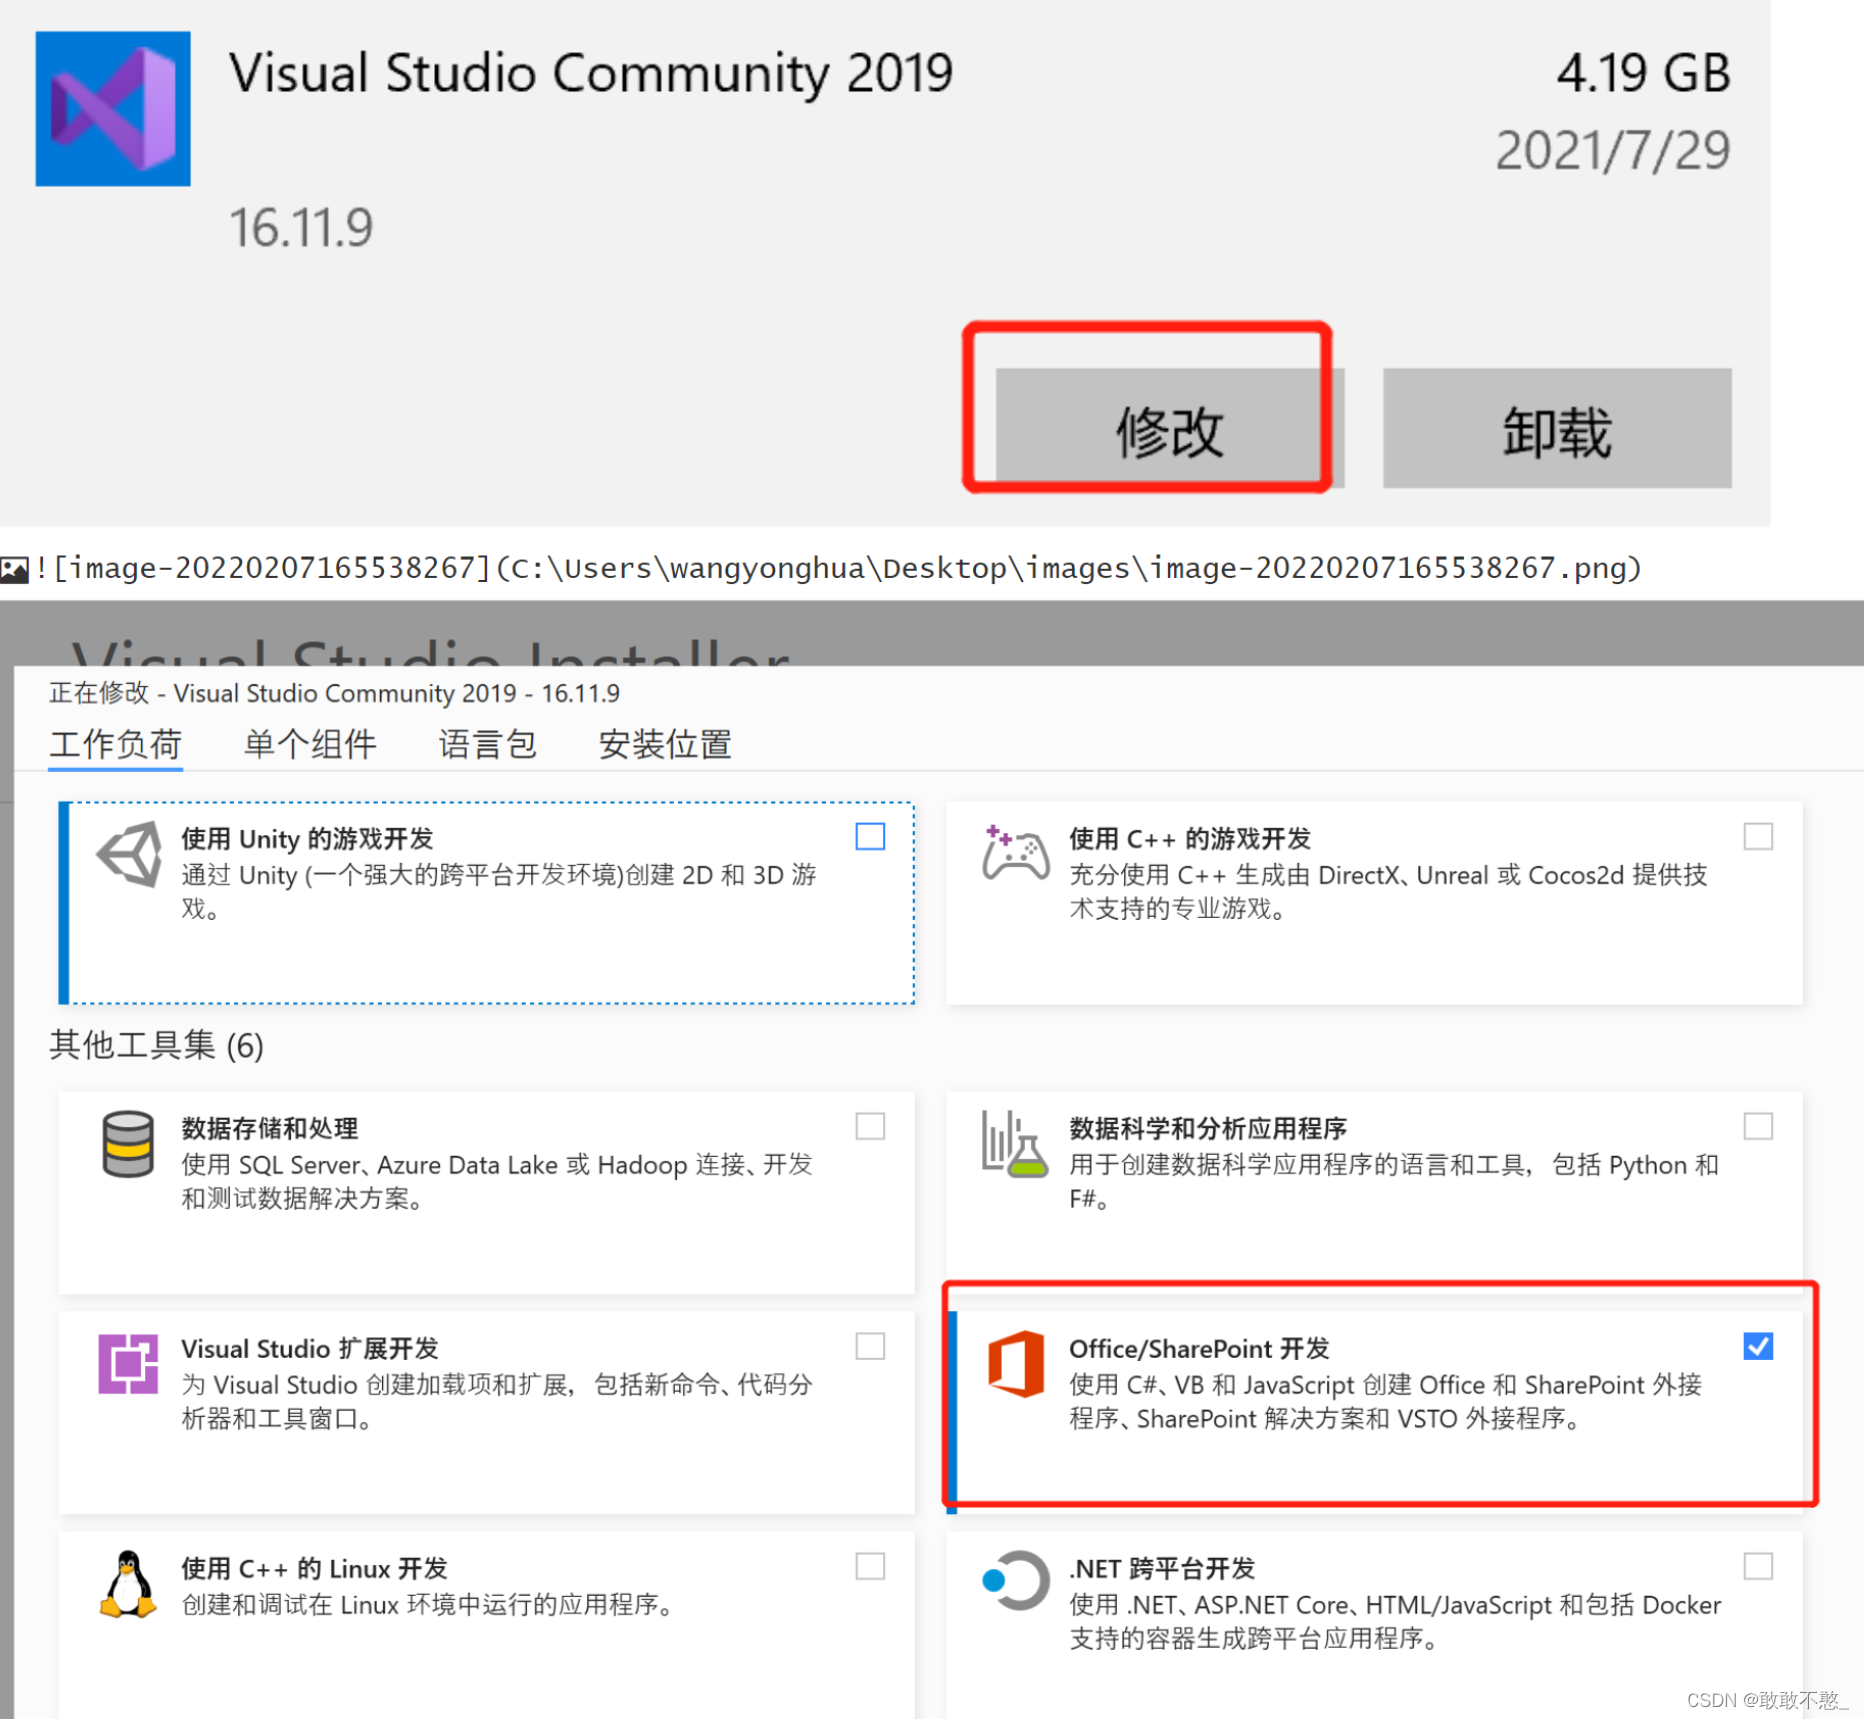
Task: Select the .NET 跨平台开发 title
Action: click(x=1162, y=1568)
